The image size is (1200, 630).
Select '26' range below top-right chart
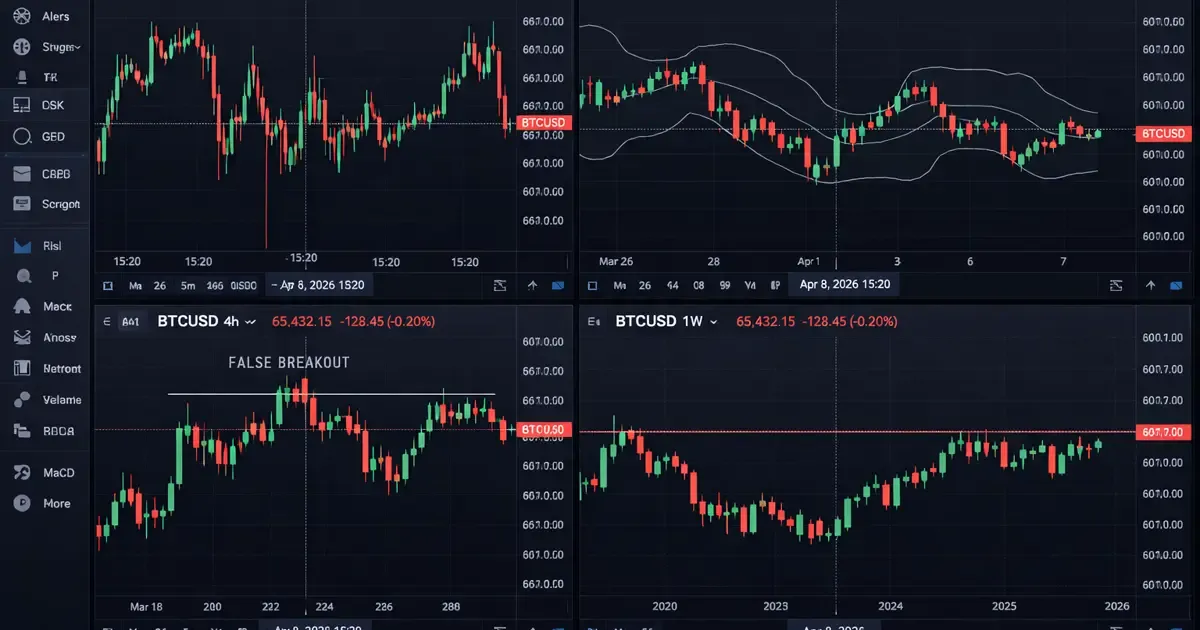[645, 286]
